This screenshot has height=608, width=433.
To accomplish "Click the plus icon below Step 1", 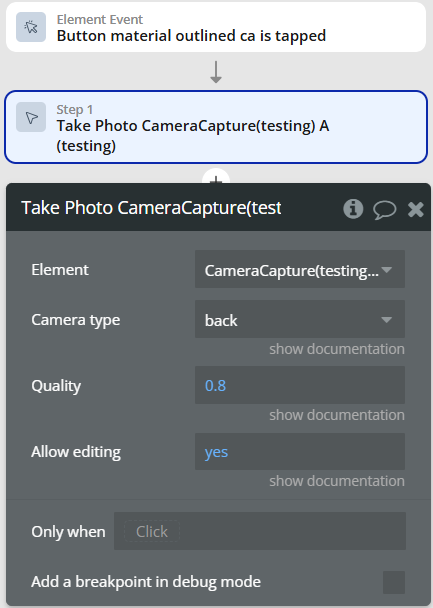I will tap(216, 178).
